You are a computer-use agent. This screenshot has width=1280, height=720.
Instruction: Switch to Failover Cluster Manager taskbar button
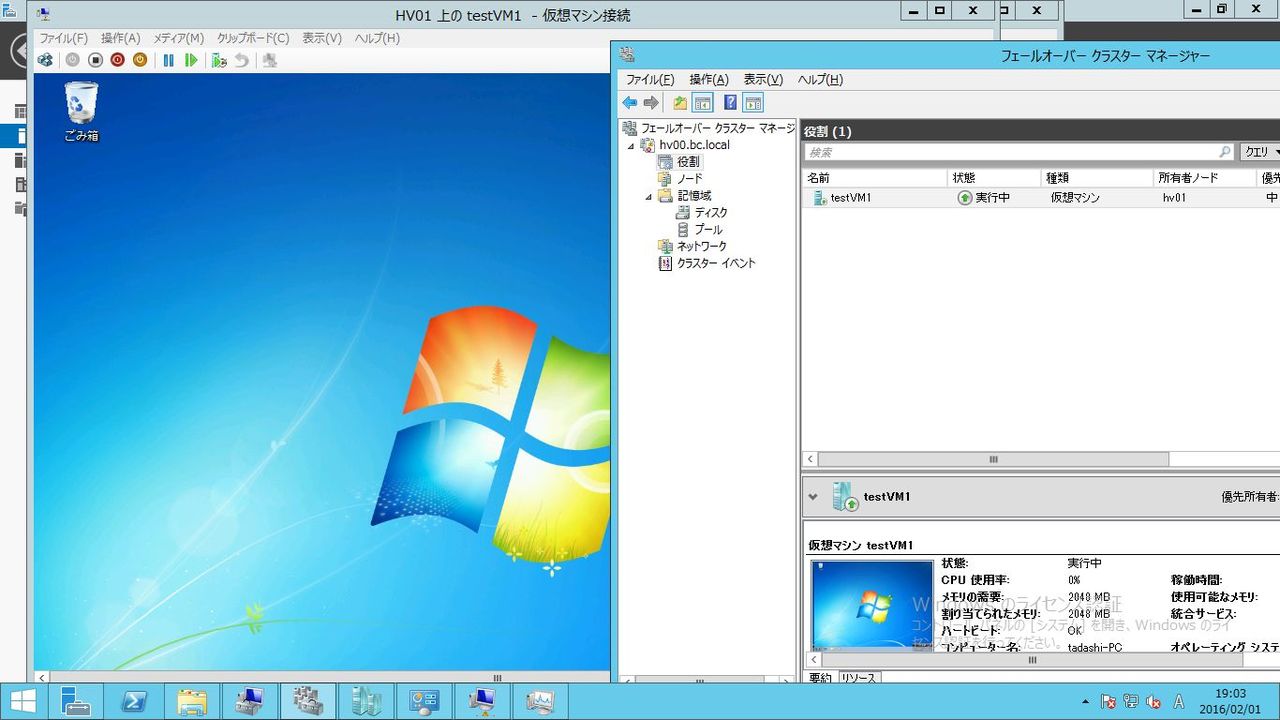coord(308,701)
